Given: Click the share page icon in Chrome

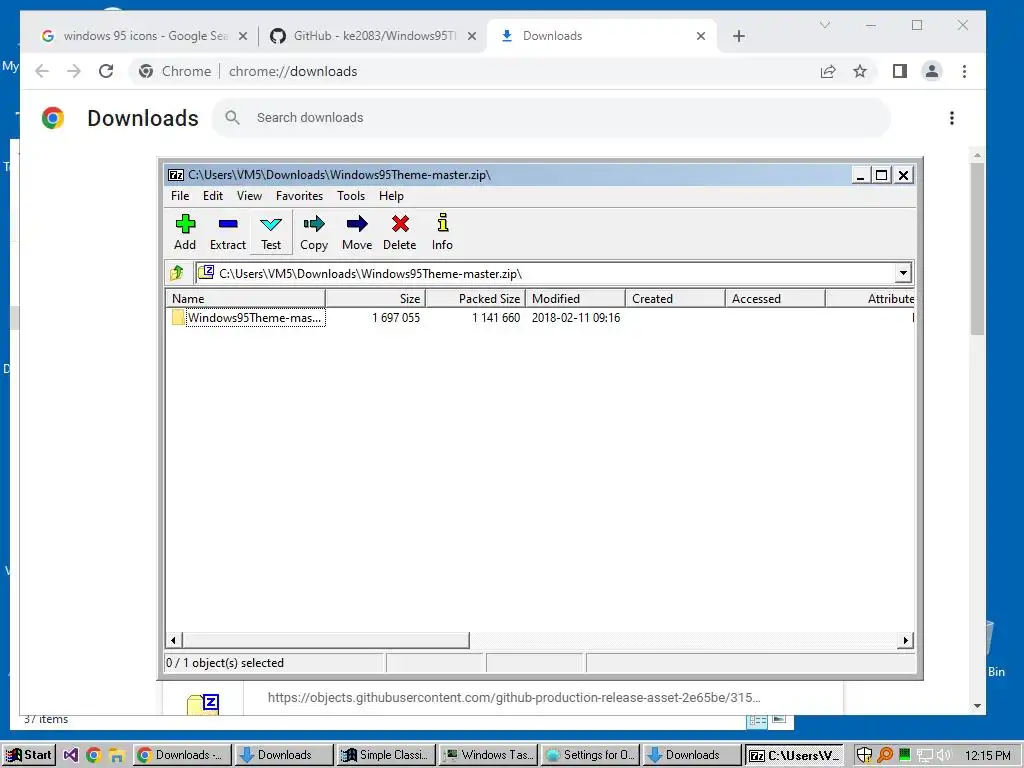Looking at the screenshot, I should click(828, 71).
